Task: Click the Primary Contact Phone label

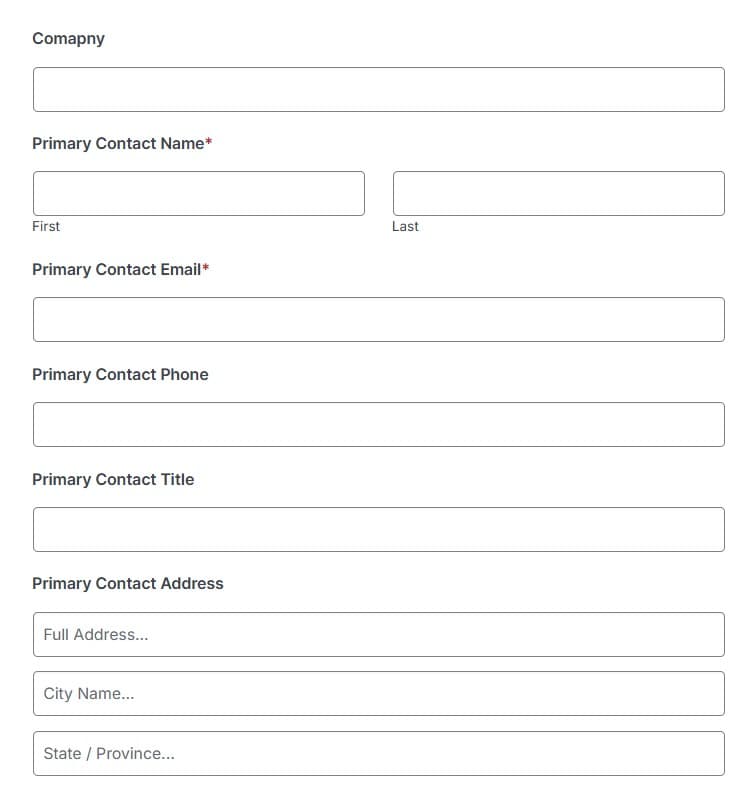Action: pyautogui.click(x=120, y=374)
